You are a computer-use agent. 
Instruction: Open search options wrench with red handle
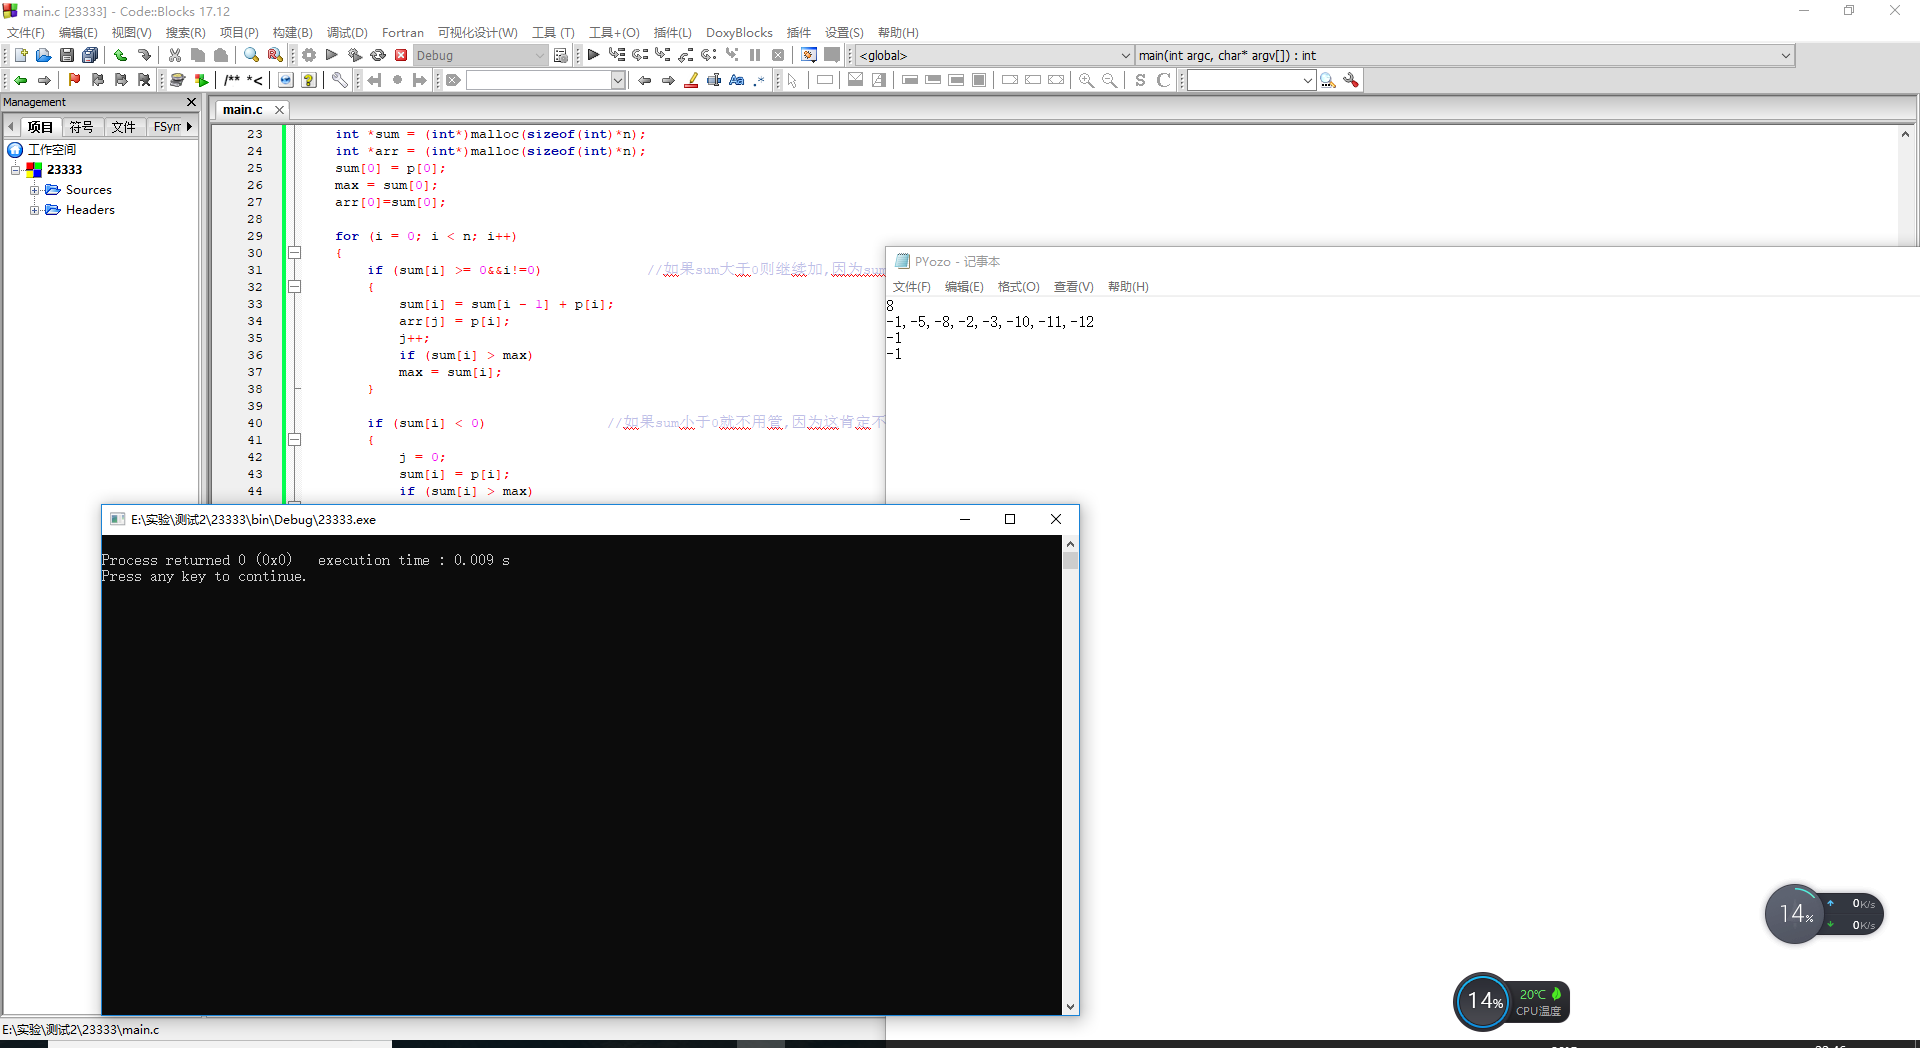point(1351,80)
